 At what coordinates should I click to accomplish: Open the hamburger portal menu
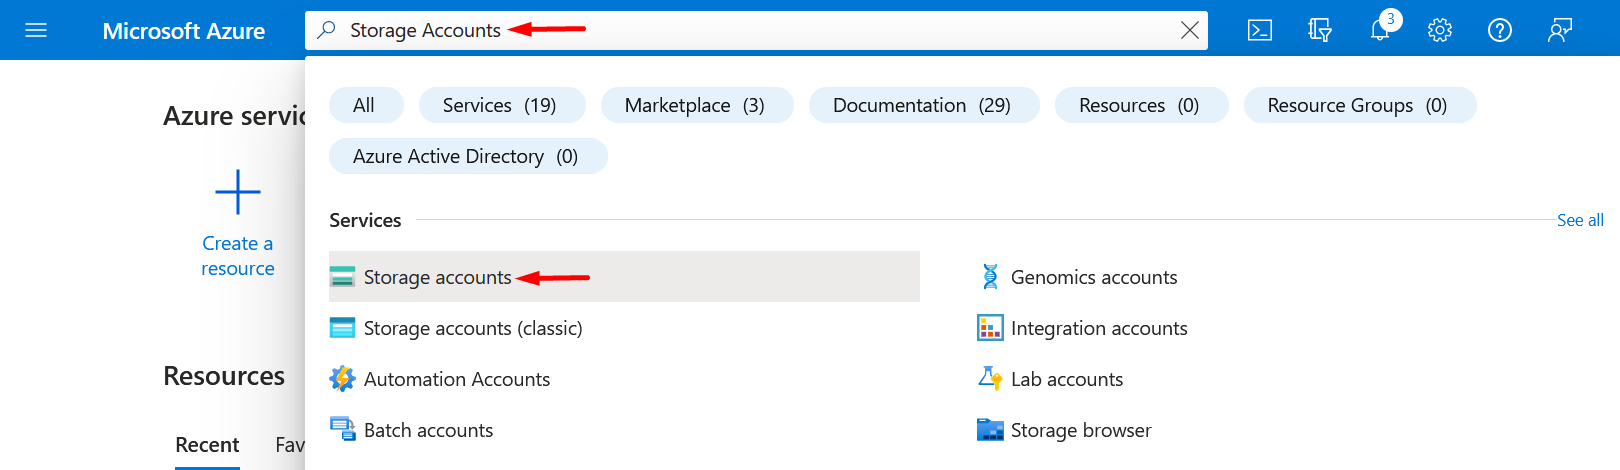(36, 30)
